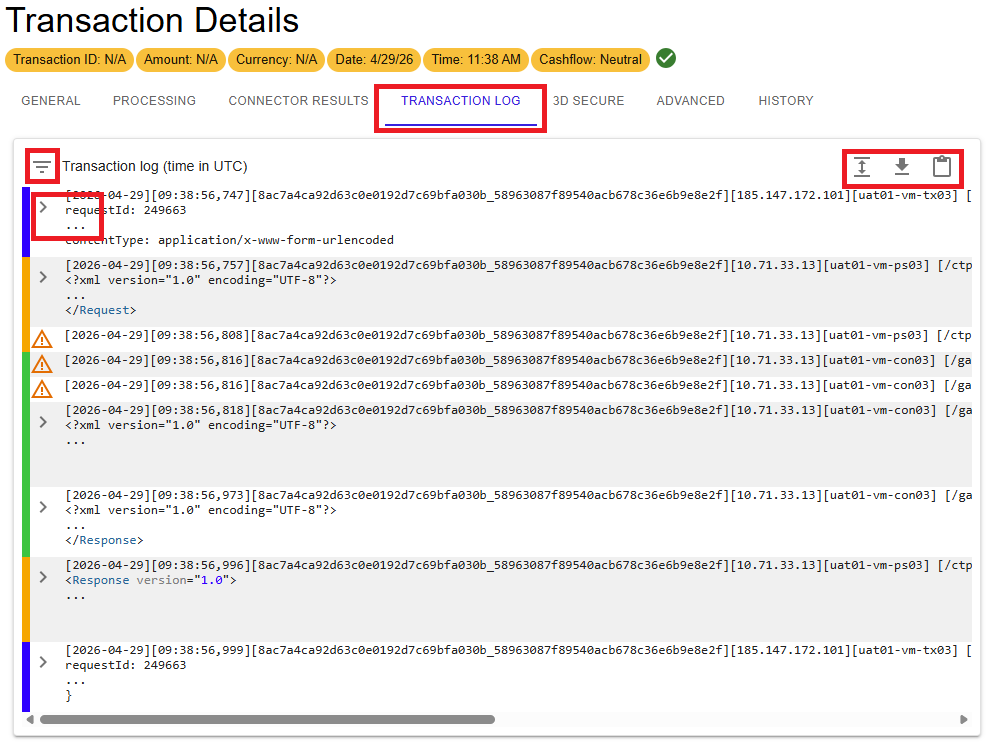
Task: Click the '</Response>' closing tag text
Action: (104, 540)
